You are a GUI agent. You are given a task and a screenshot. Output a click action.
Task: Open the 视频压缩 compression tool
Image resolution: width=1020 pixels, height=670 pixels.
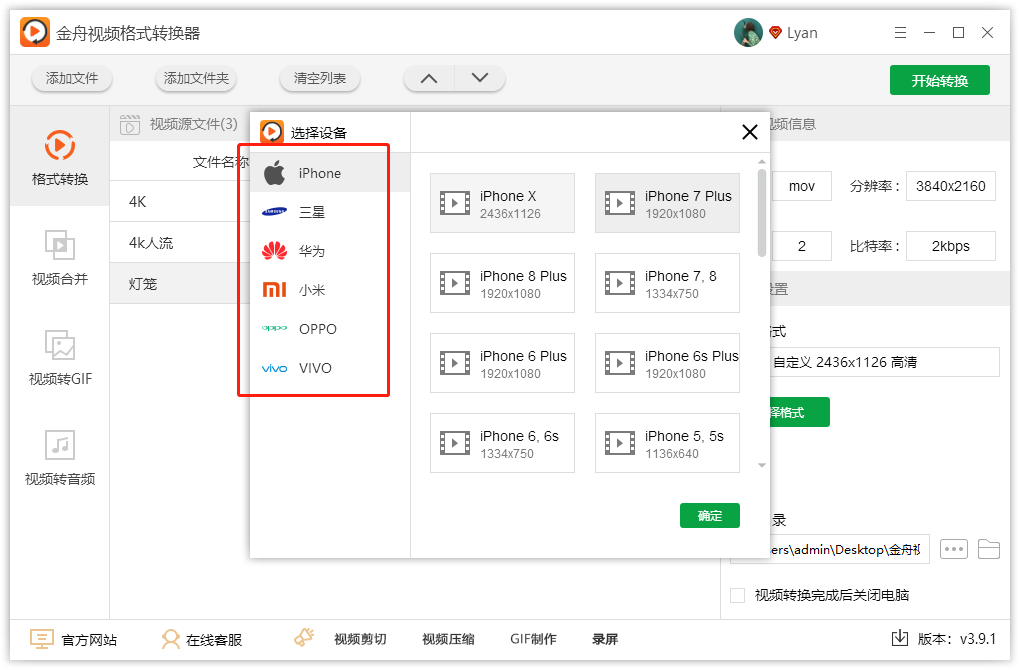click(x=447, y=638)
